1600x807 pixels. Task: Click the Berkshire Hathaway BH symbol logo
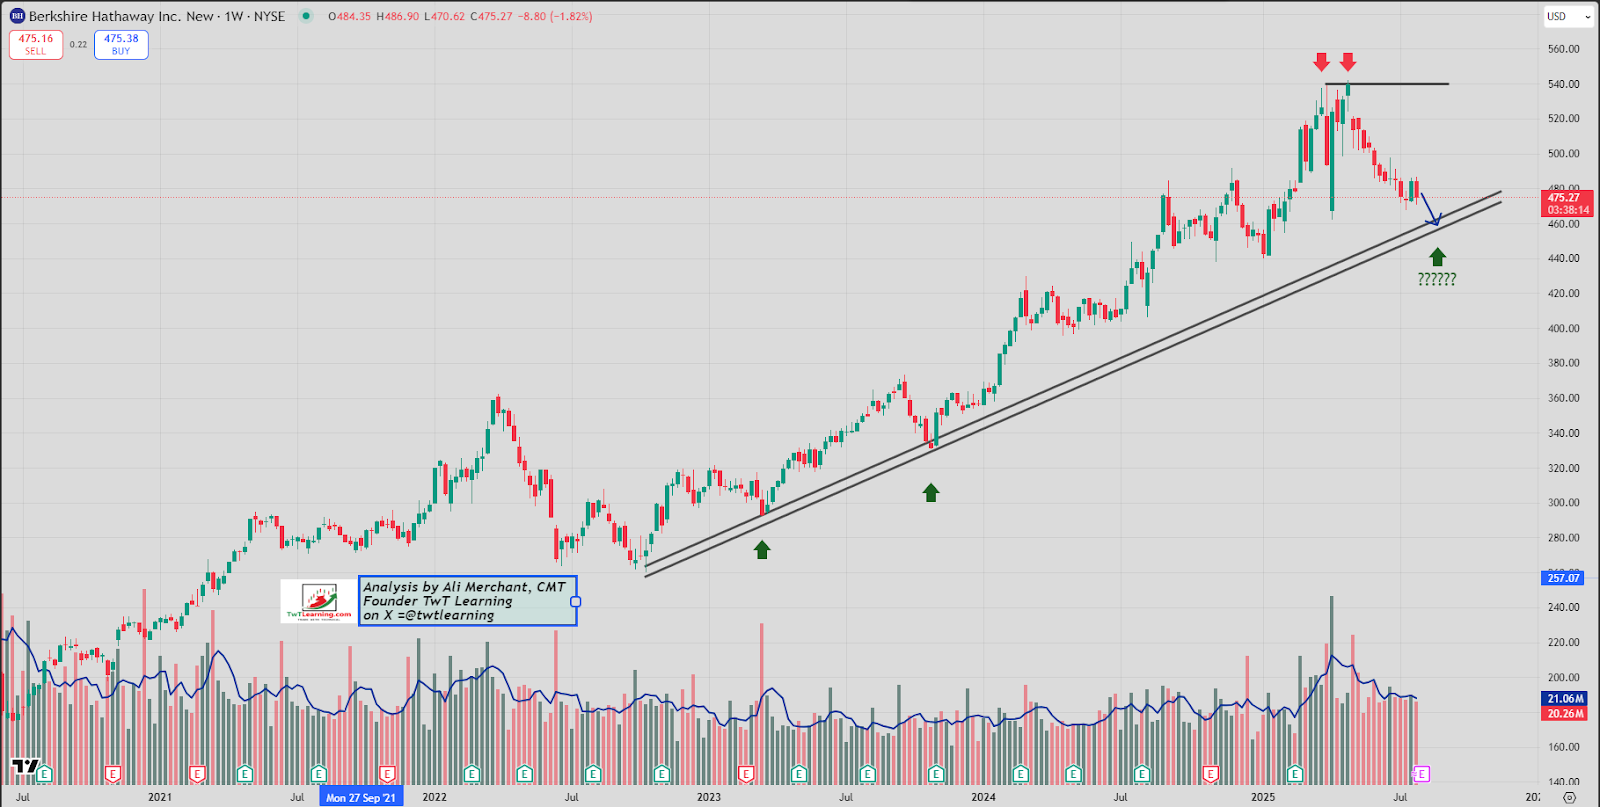[17, 16]
